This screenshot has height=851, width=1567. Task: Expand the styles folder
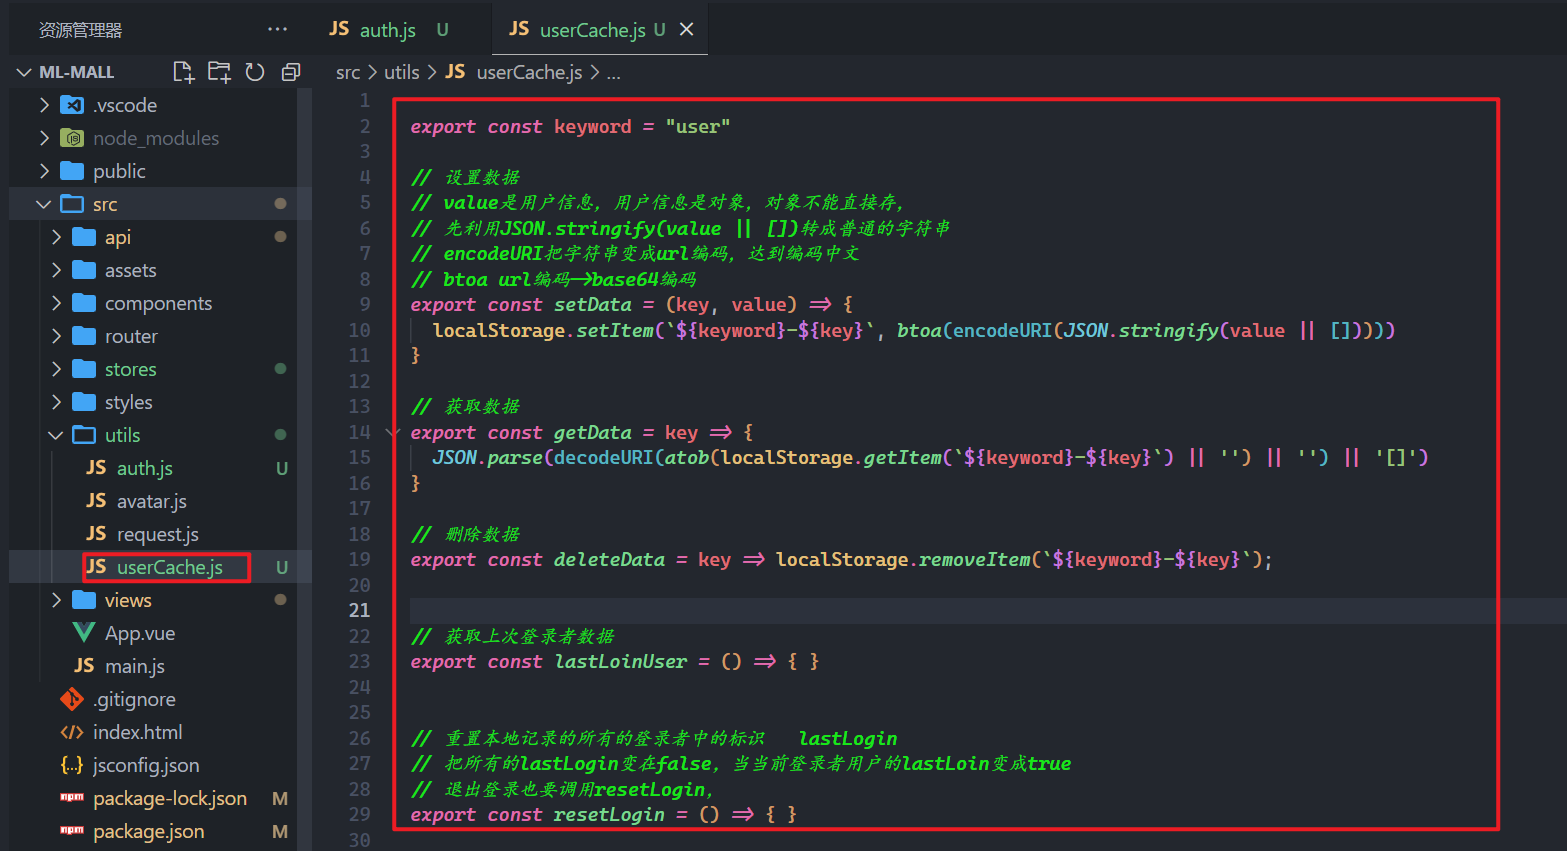[x=56, y=402]
